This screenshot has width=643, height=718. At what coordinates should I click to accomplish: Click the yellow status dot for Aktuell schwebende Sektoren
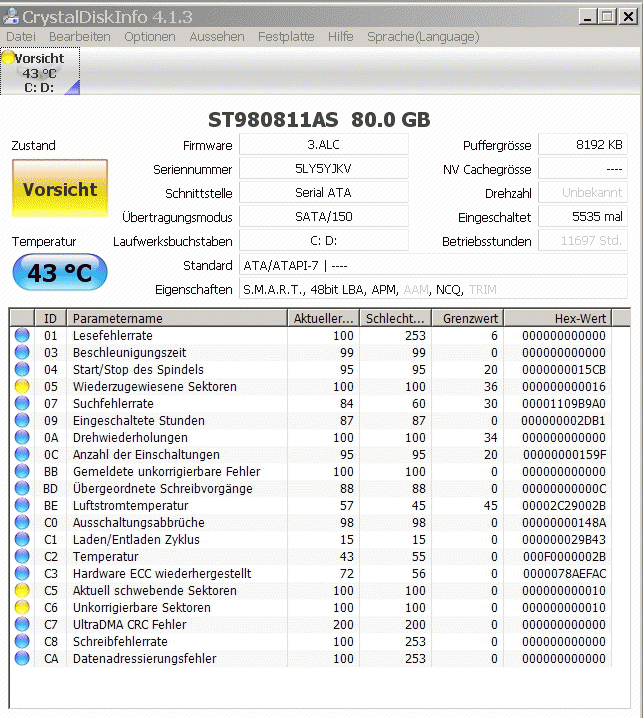pyautogui.click(x=22, y=590)
